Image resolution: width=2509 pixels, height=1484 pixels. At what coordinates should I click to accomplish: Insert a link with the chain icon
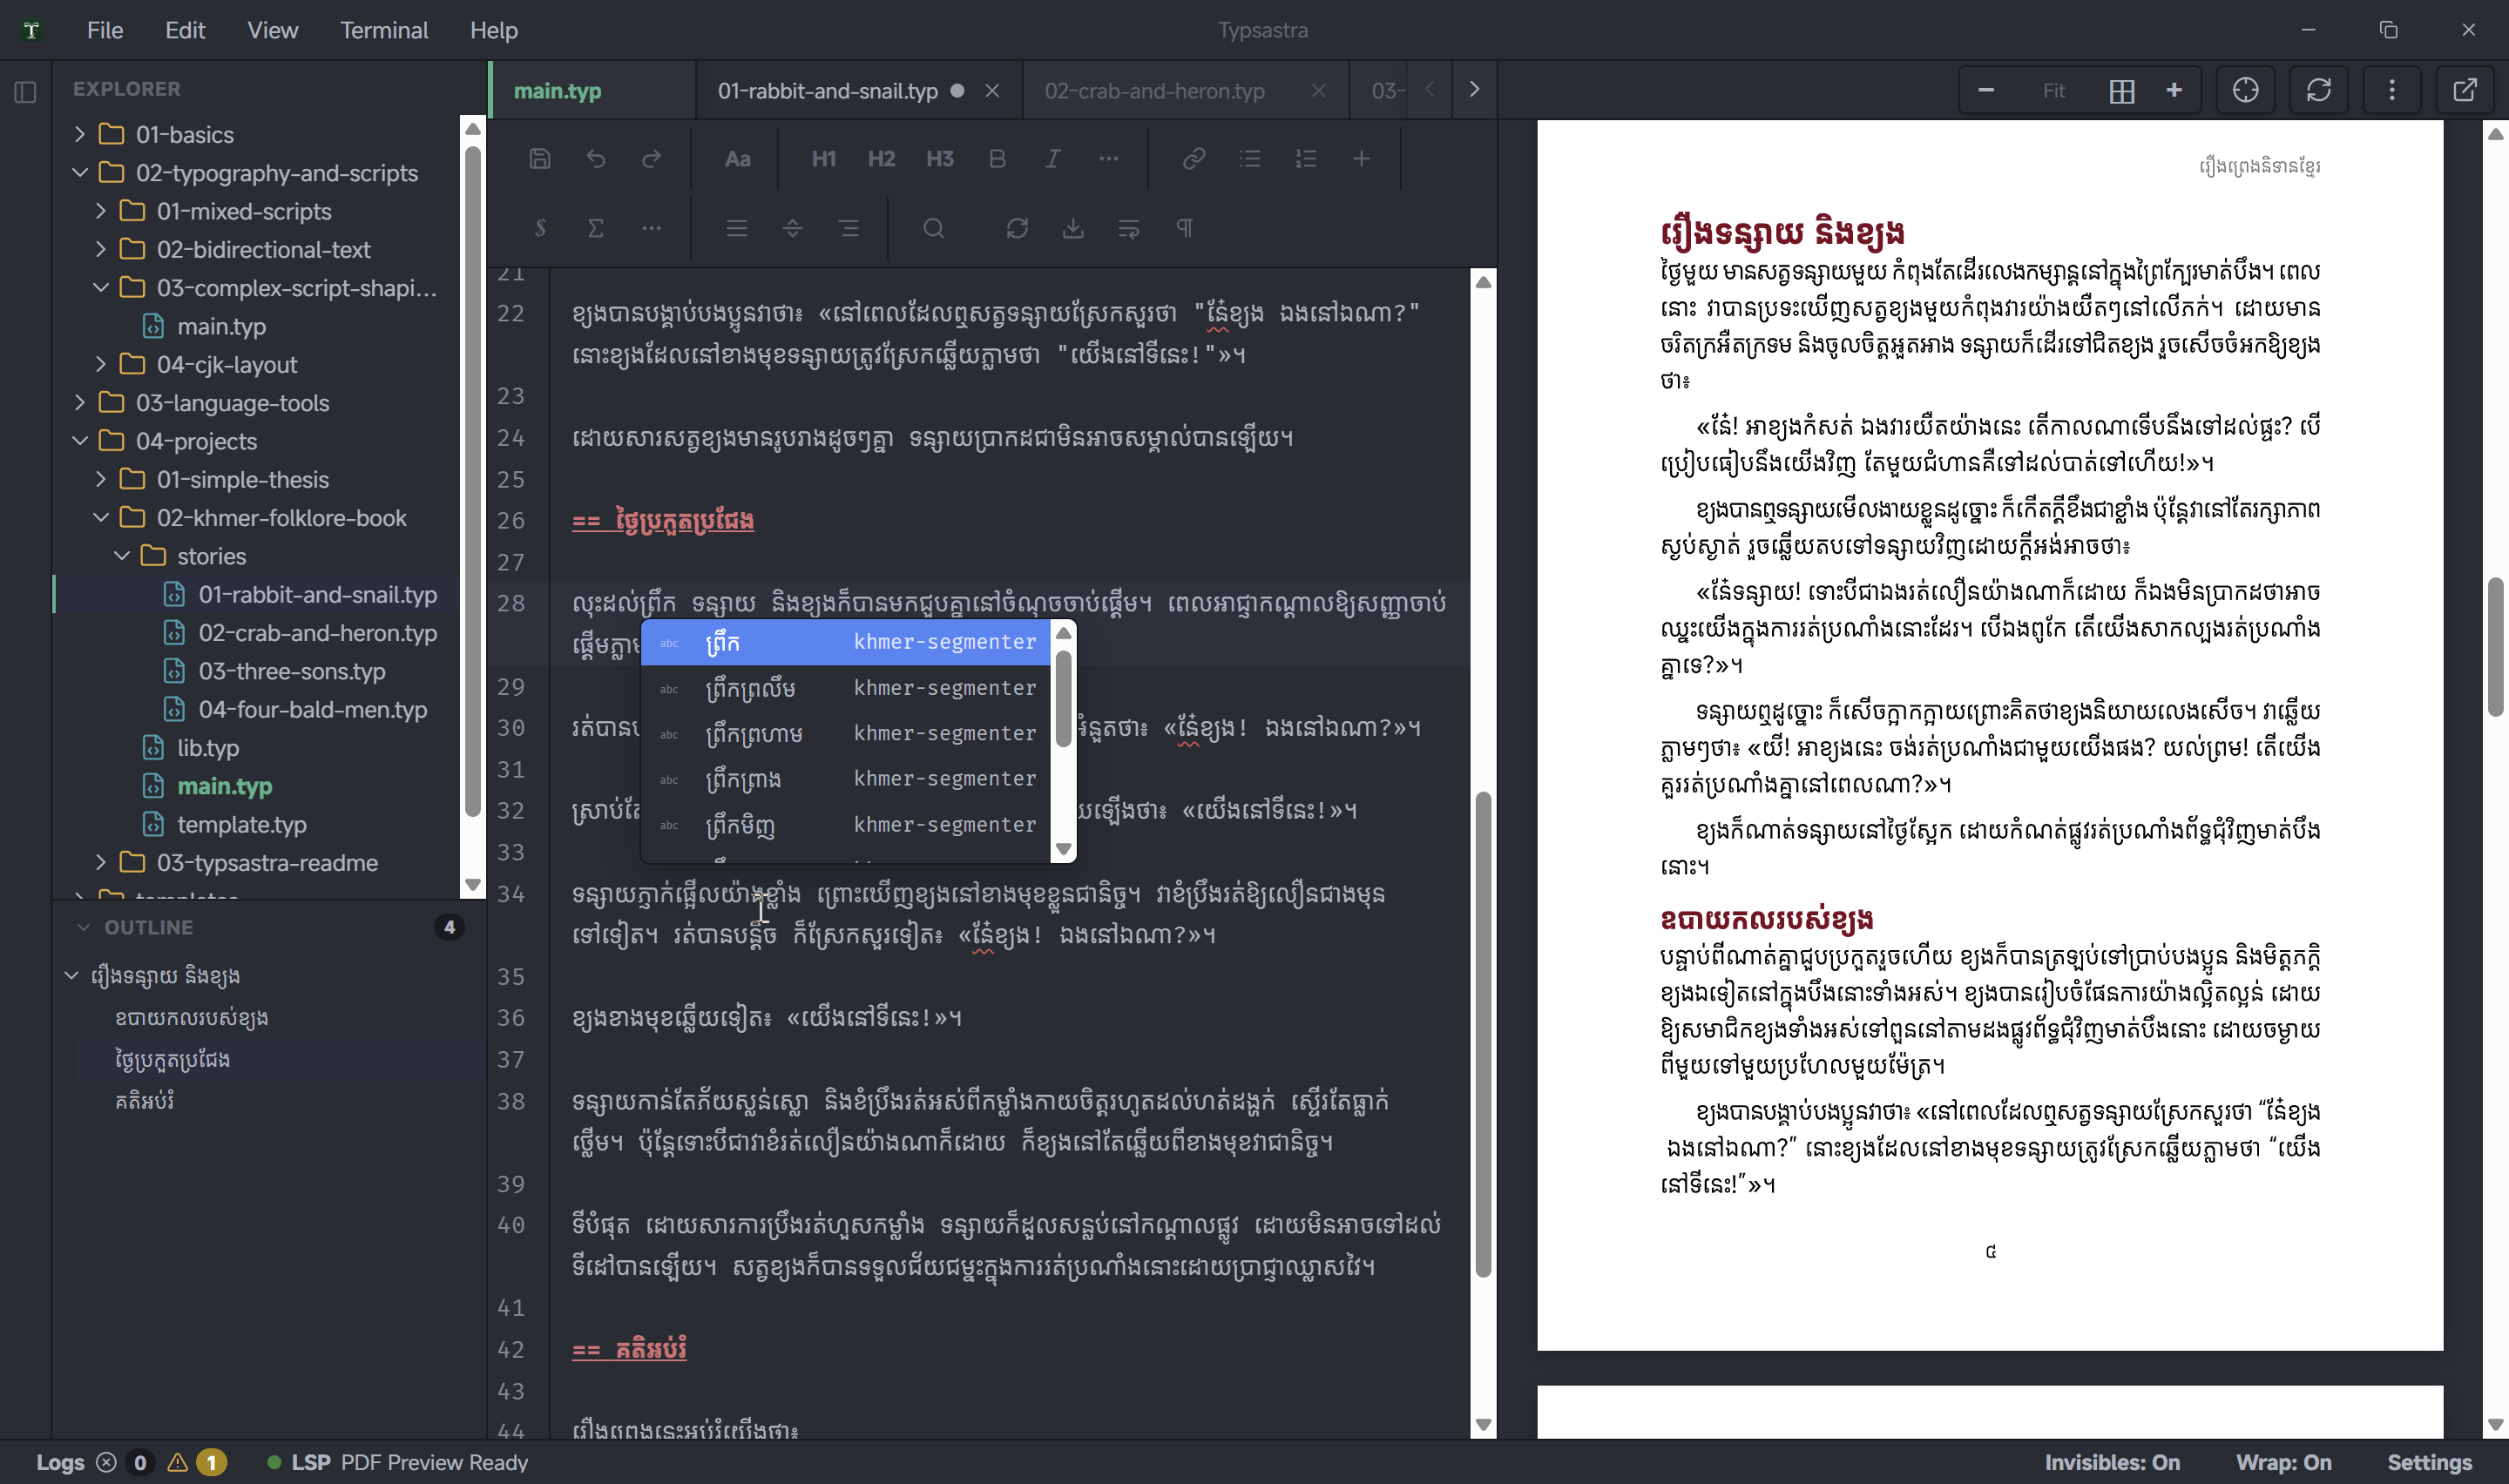(1193, 158)
